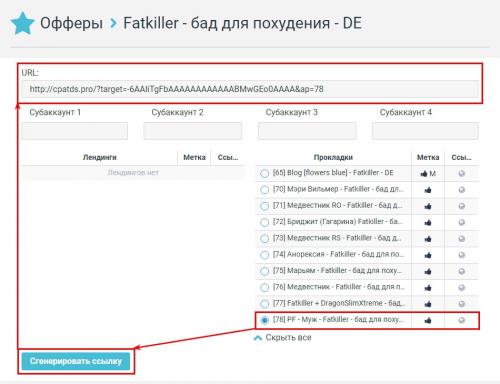Open the Офферы breadcrumb link
This screenshot has width=500, height=384.
tap(71, 23)
